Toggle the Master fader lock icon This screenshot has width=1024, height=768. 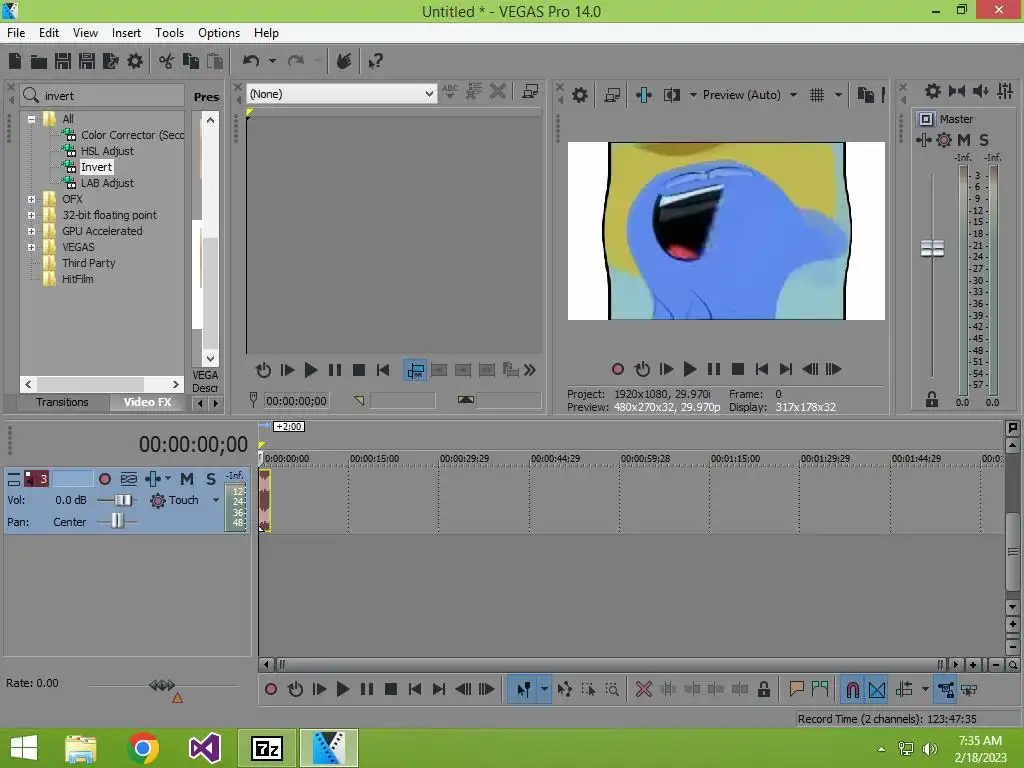pos(932,399)
